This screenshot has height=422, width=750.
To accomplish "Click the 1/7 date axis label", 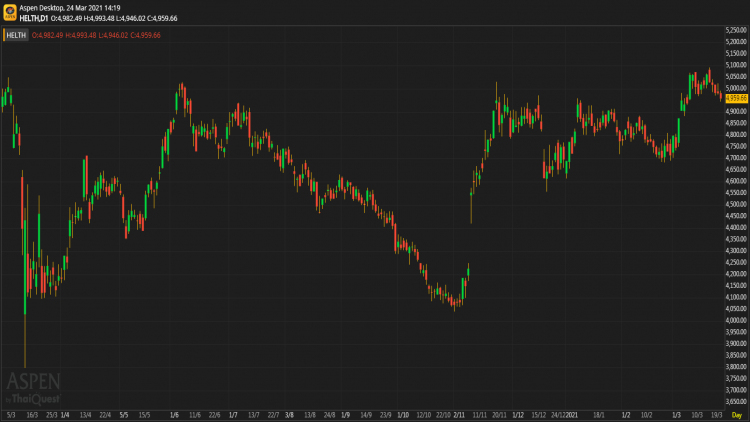I will 233,415.
